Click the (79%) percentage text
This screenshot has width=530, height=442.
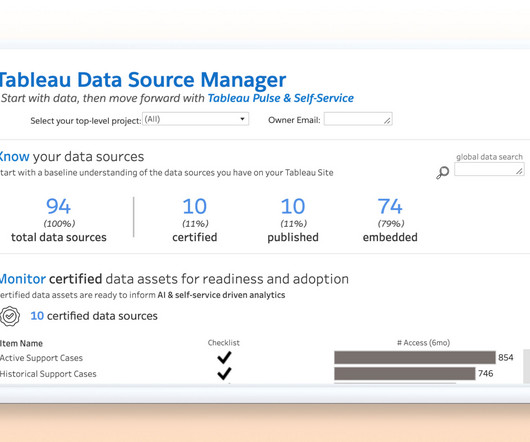[391, 223]
